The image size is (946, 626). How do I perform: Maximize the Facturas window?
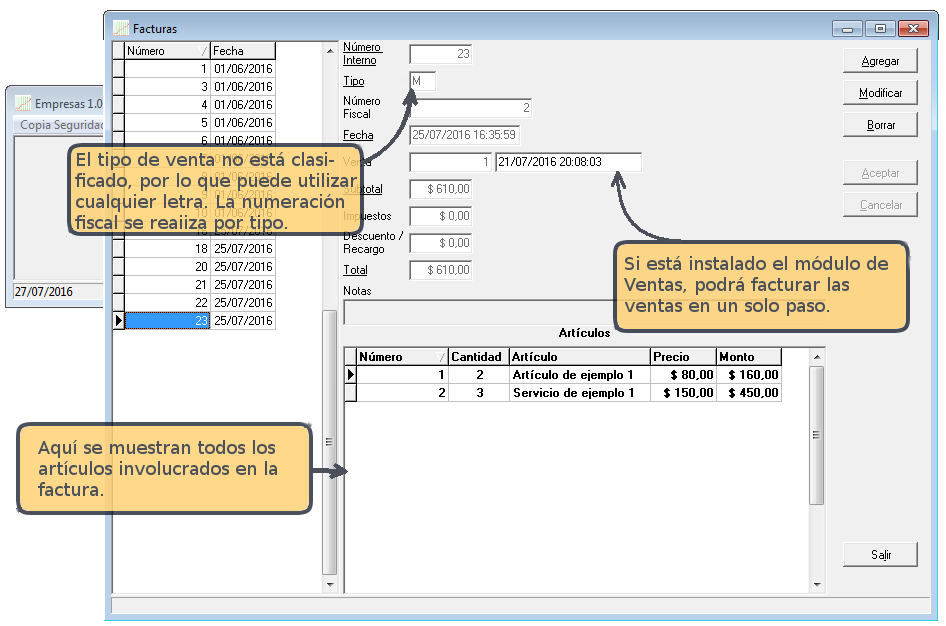pos(880,28)
